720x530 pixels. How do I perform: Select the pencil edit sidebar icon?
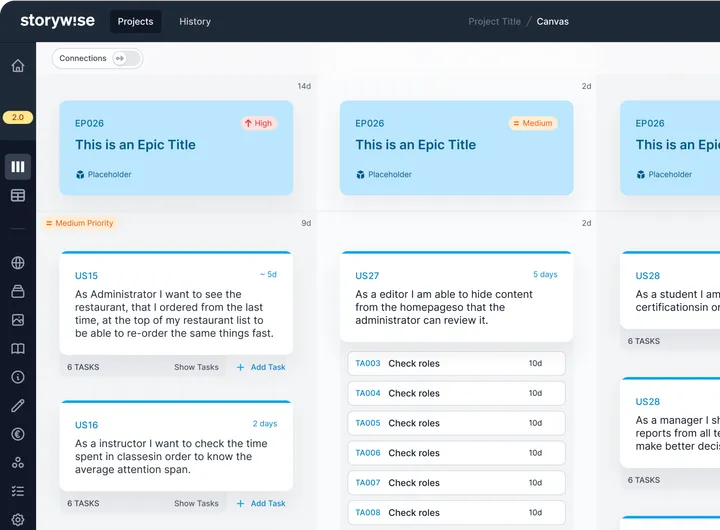[x=18, y=406]
